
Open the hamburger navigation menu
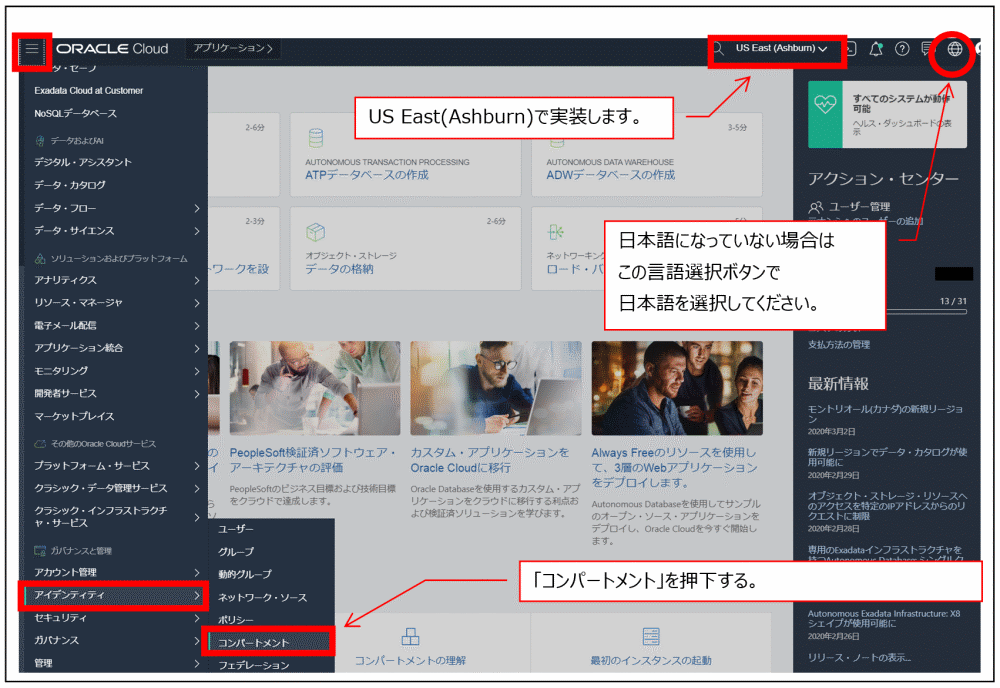coord(31,49)
